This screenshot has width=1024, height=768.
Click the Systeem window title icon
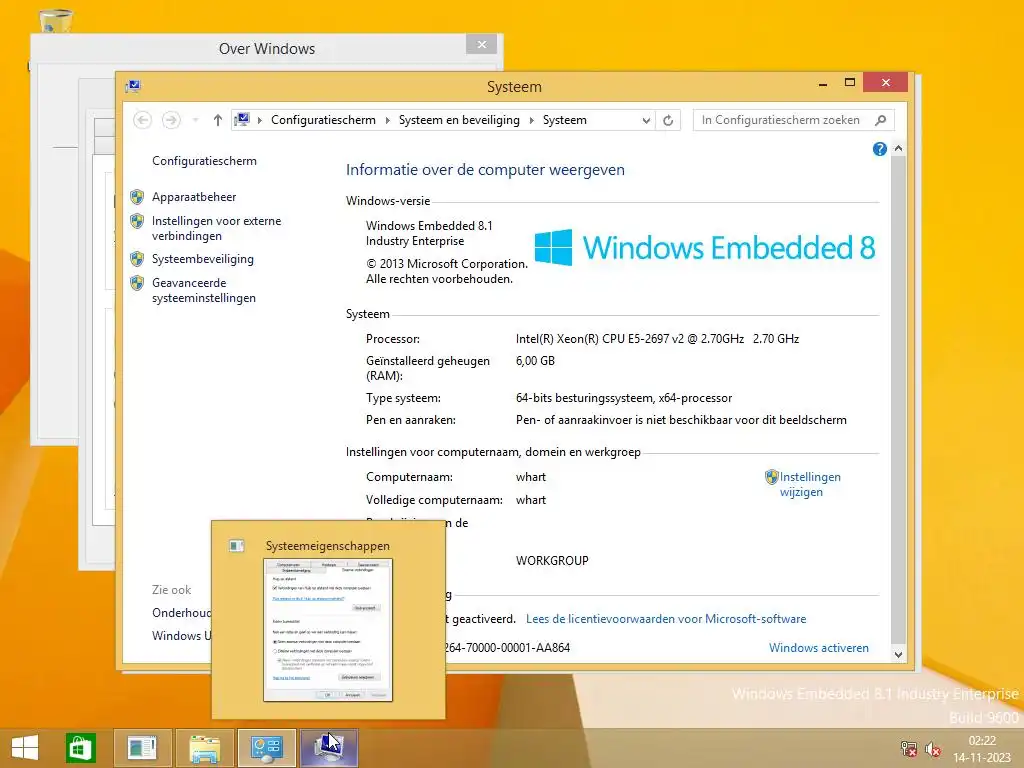133,86
